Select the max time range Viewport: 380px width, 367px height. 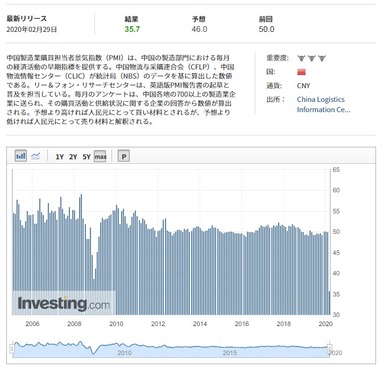(x=100, y=156)
